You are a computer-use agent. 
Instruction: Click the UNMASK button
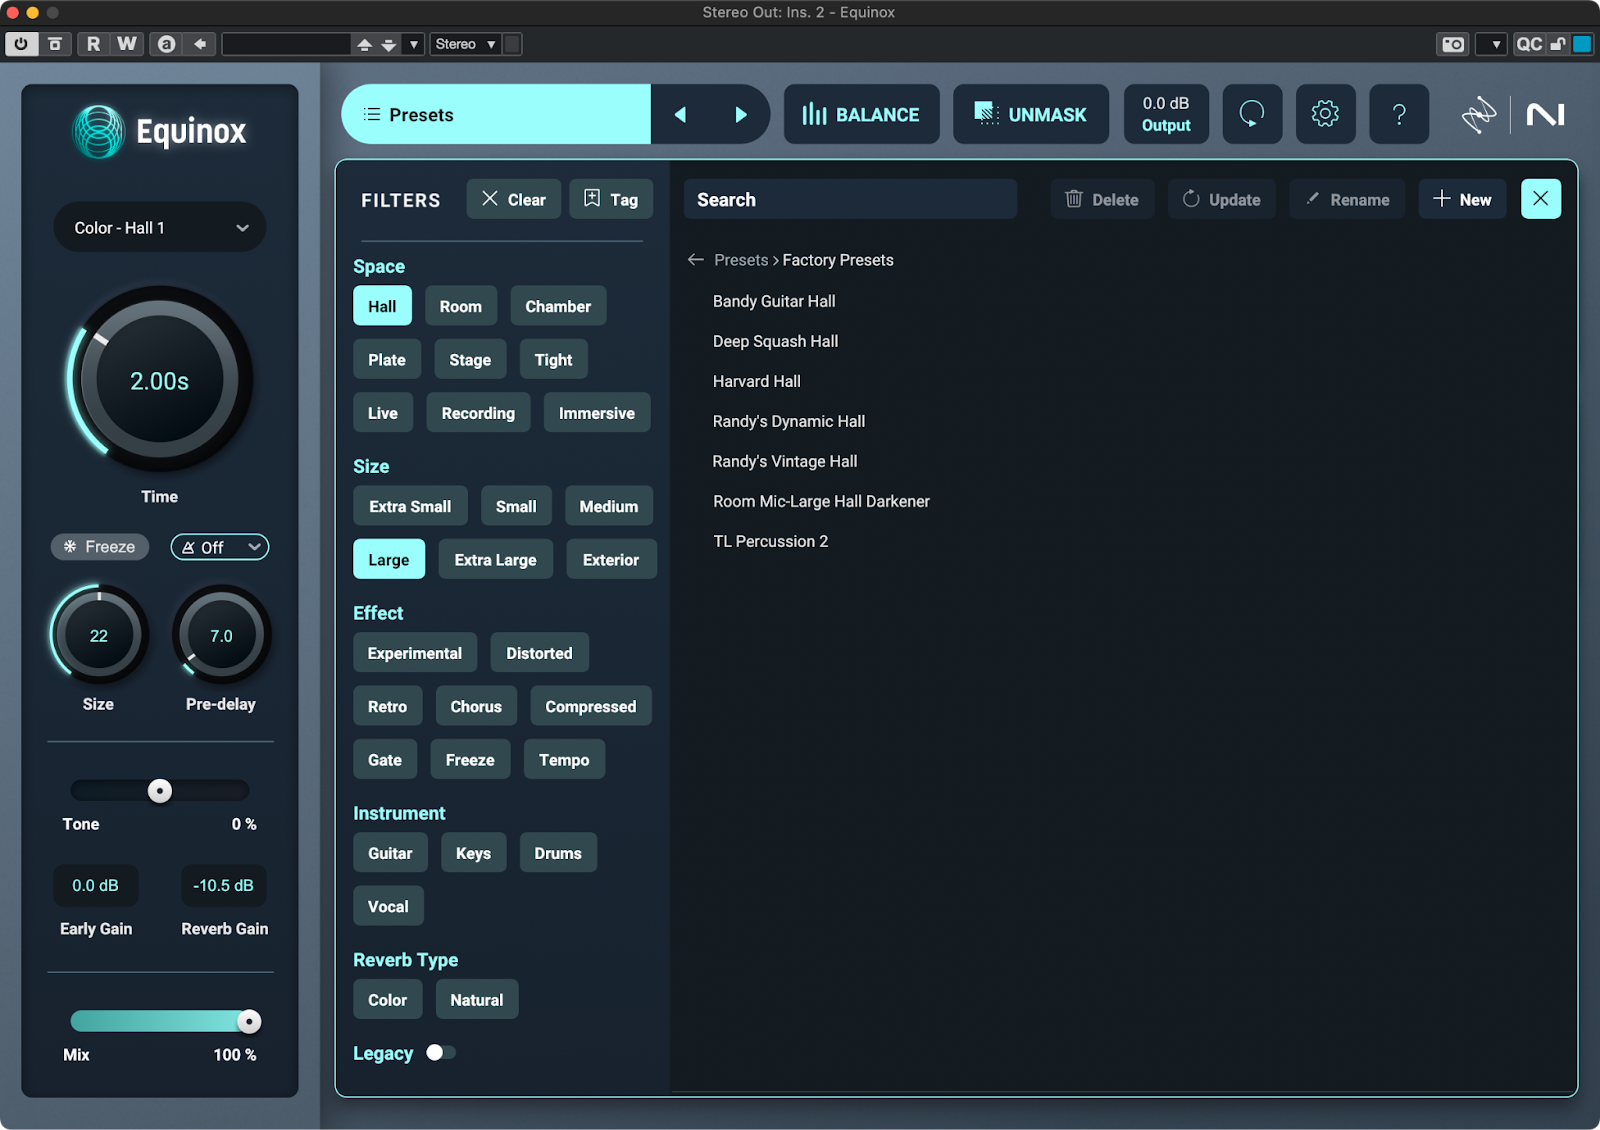(1030, 115)
